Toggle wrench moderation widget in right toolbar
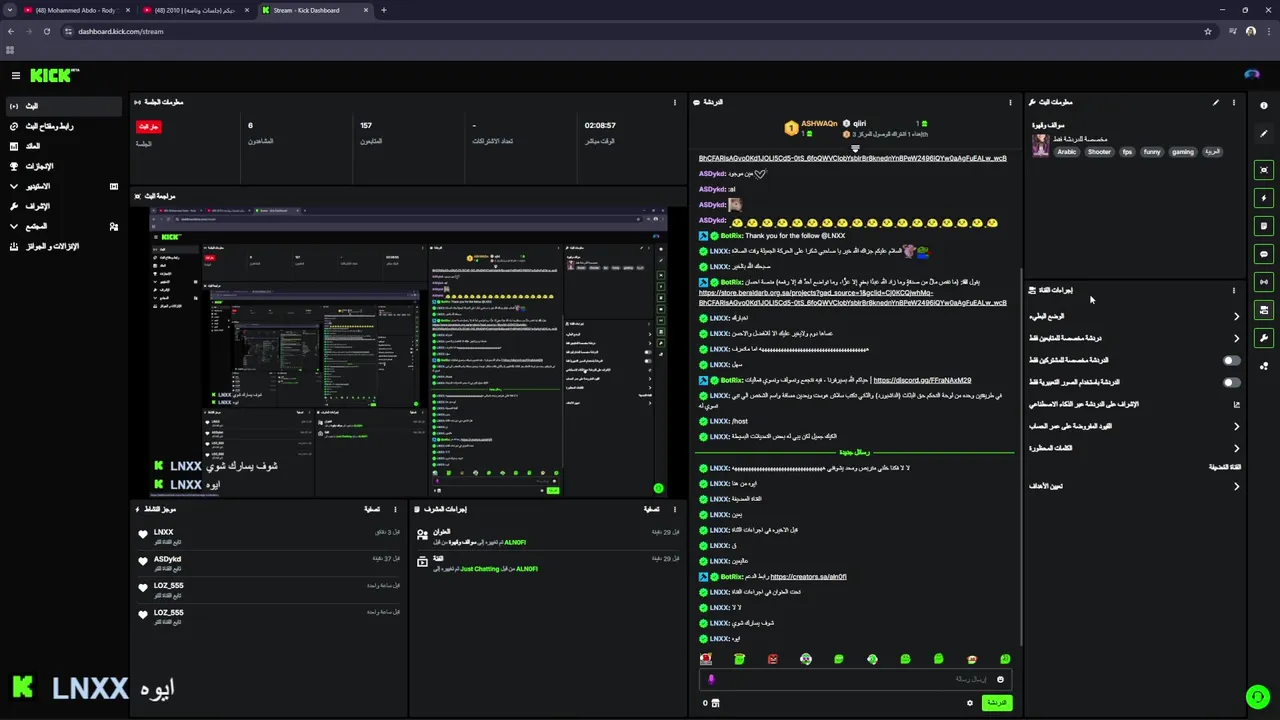The height and width of the screenshot is (720, 1280). tap(1264, 338)
